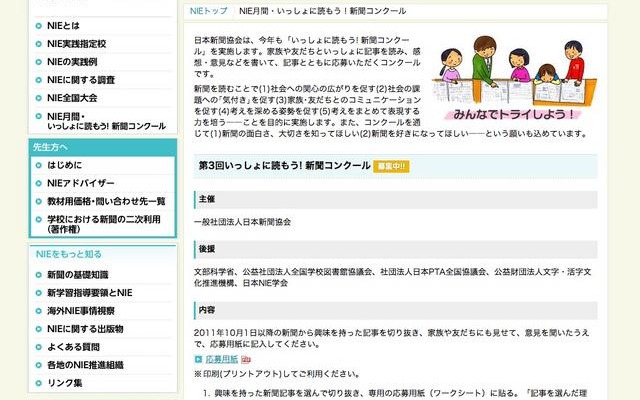This screenshot has height=400, width=640.
Task: Open はじめに under 先生方へ
Action: [64, 165]
